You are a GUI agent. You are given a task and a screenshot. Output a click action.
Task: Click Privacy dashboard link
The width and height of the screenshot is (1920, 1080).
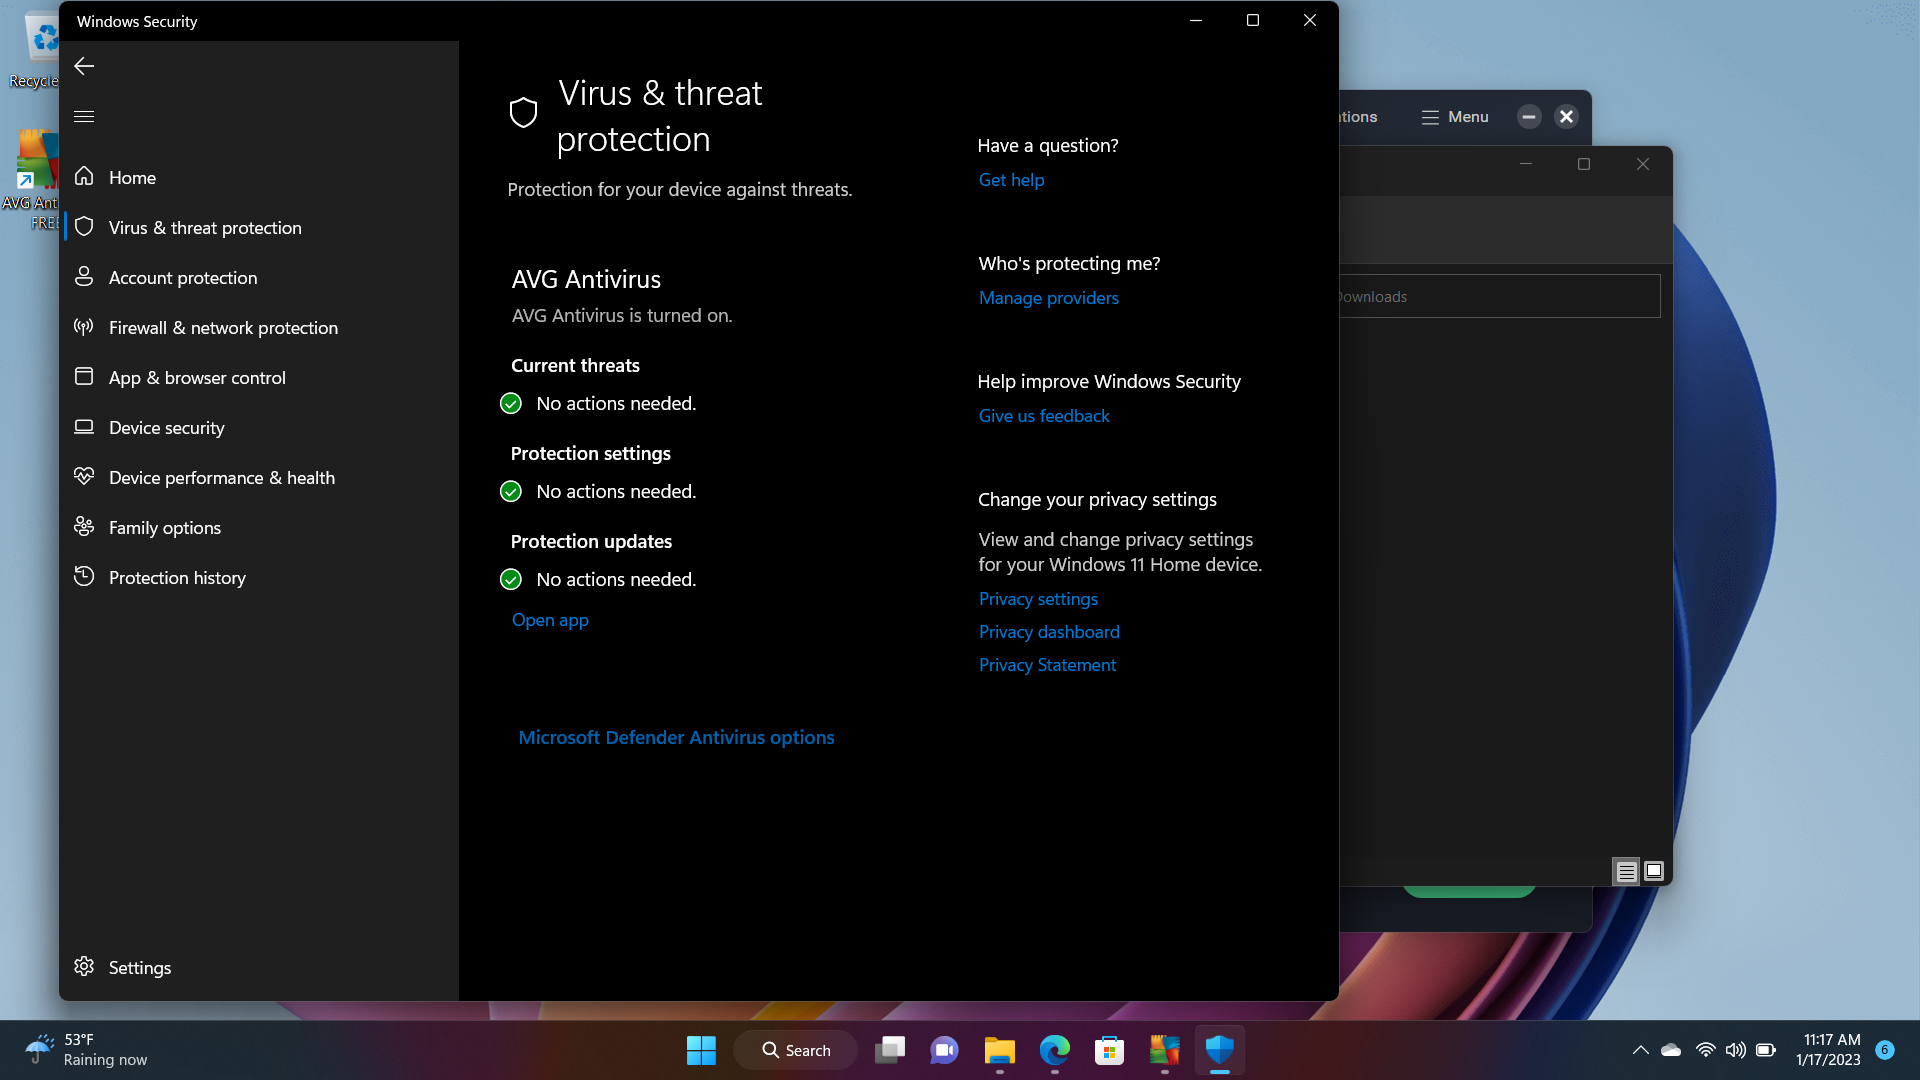click(1048, 630)
